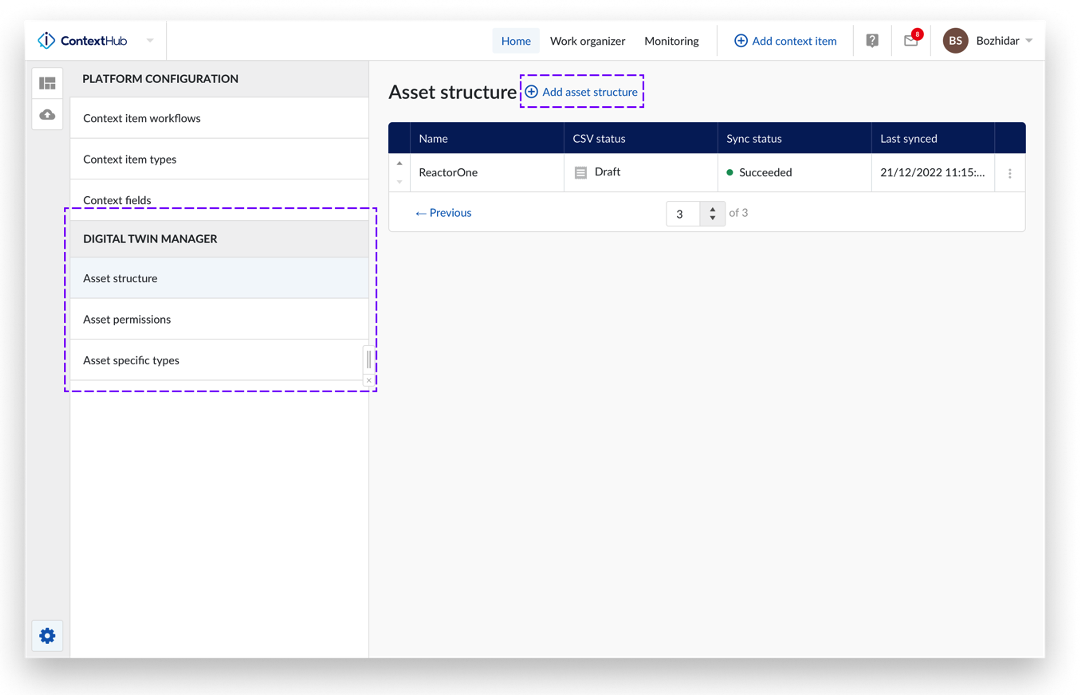1080x695 pixels.
Task: Click the page number input field
Action: click(684, 214)
